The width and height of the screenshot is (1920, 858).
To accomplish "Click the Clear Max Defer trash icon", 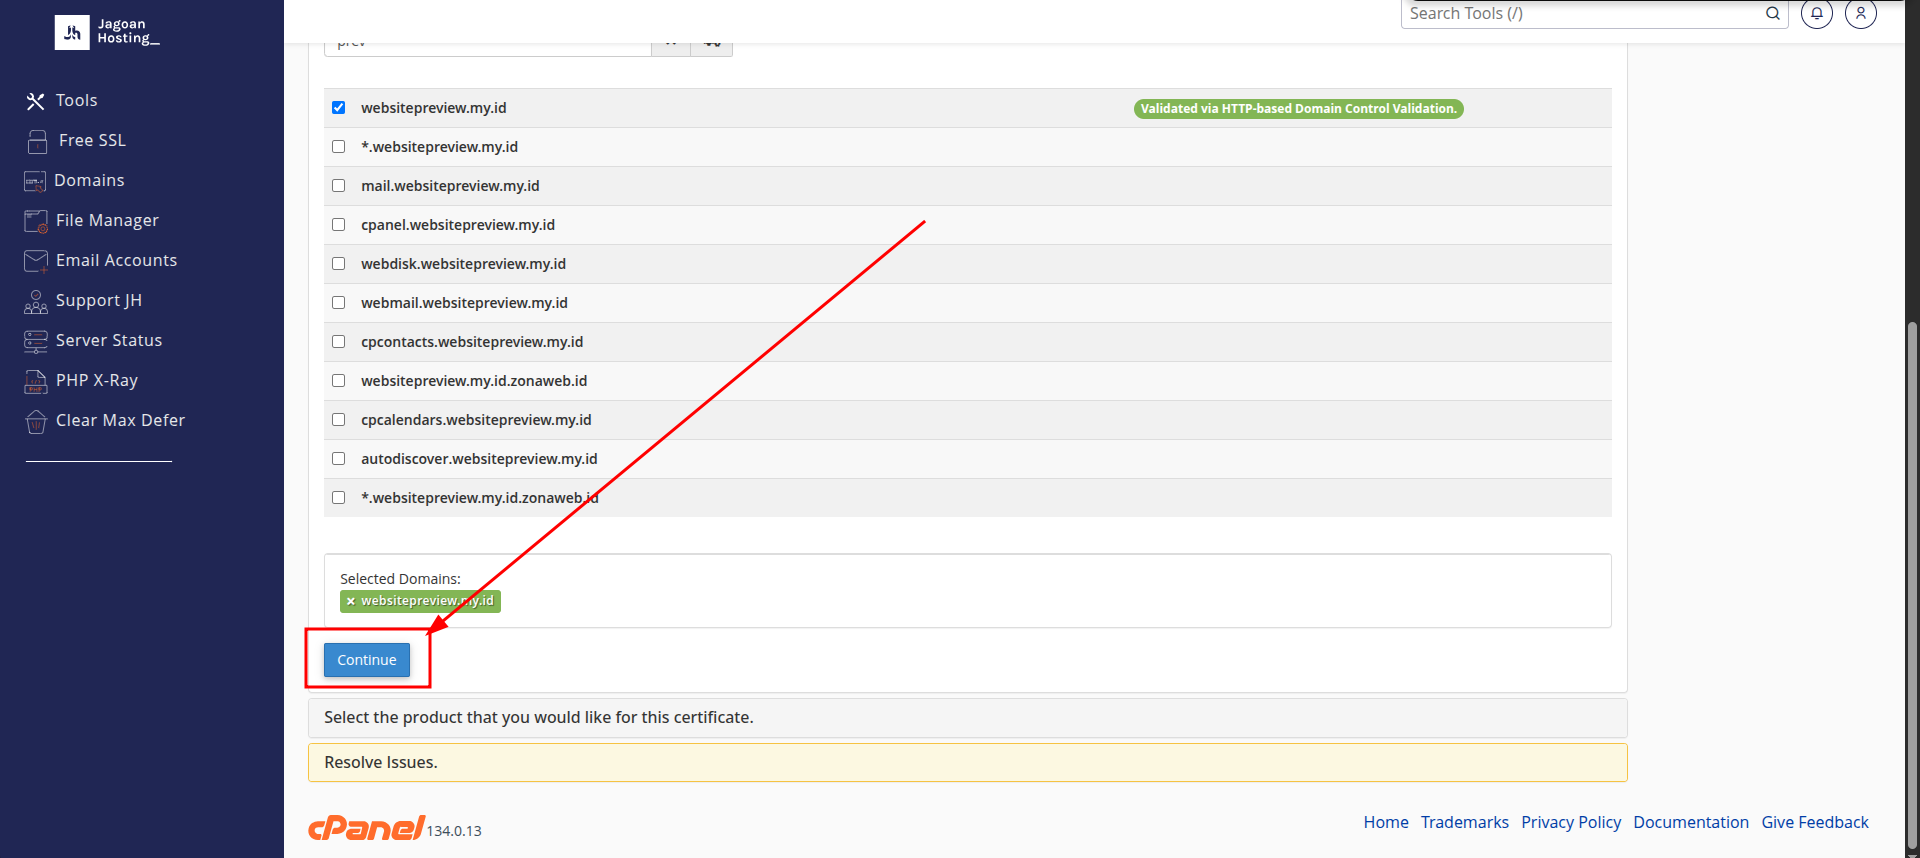I will tap(36, 421).
